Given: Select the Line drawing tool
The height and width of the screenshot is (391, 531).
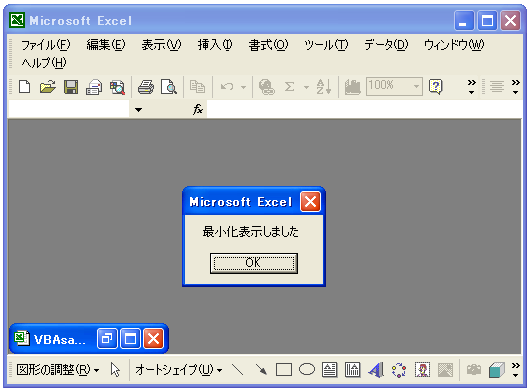Looking at the screenshot, I should (237, 370).
